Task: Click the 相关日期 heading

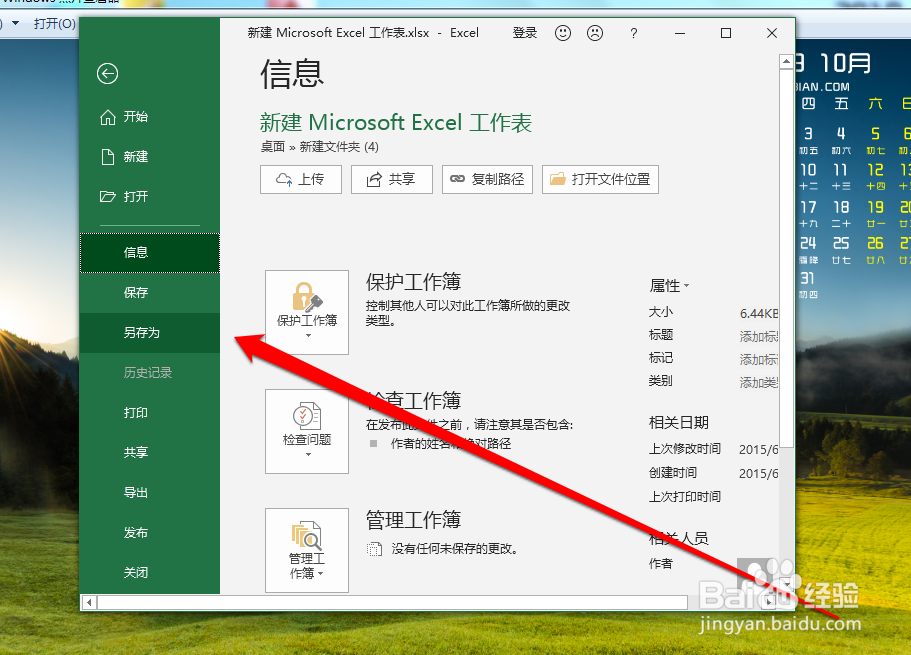Action: point(679,423)
